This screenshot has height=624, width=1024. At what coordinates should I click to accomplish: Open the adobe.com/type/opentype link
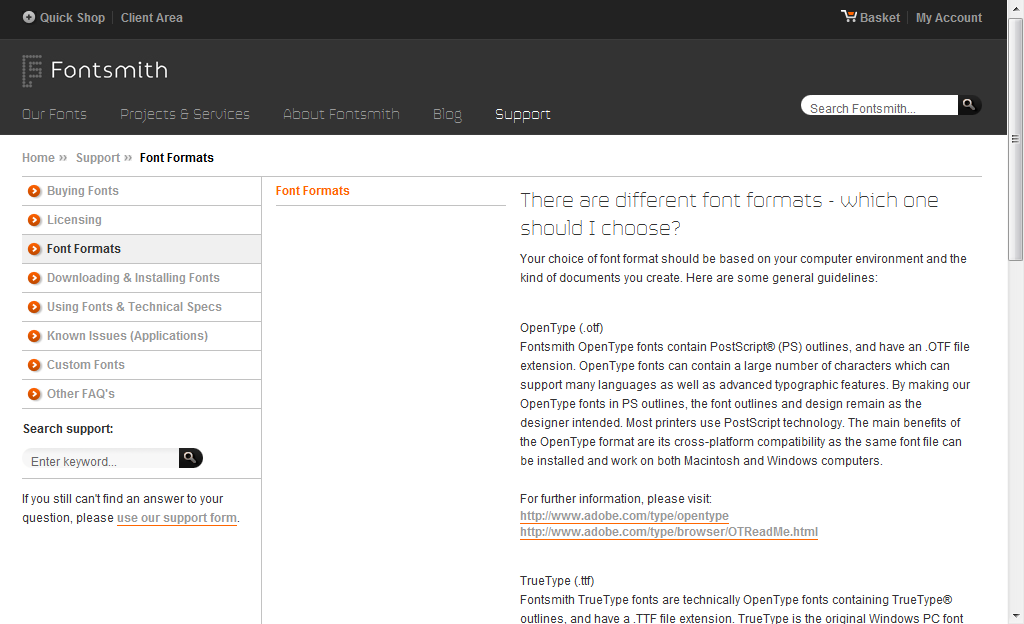pyautogui.click(x=624, y=516)
